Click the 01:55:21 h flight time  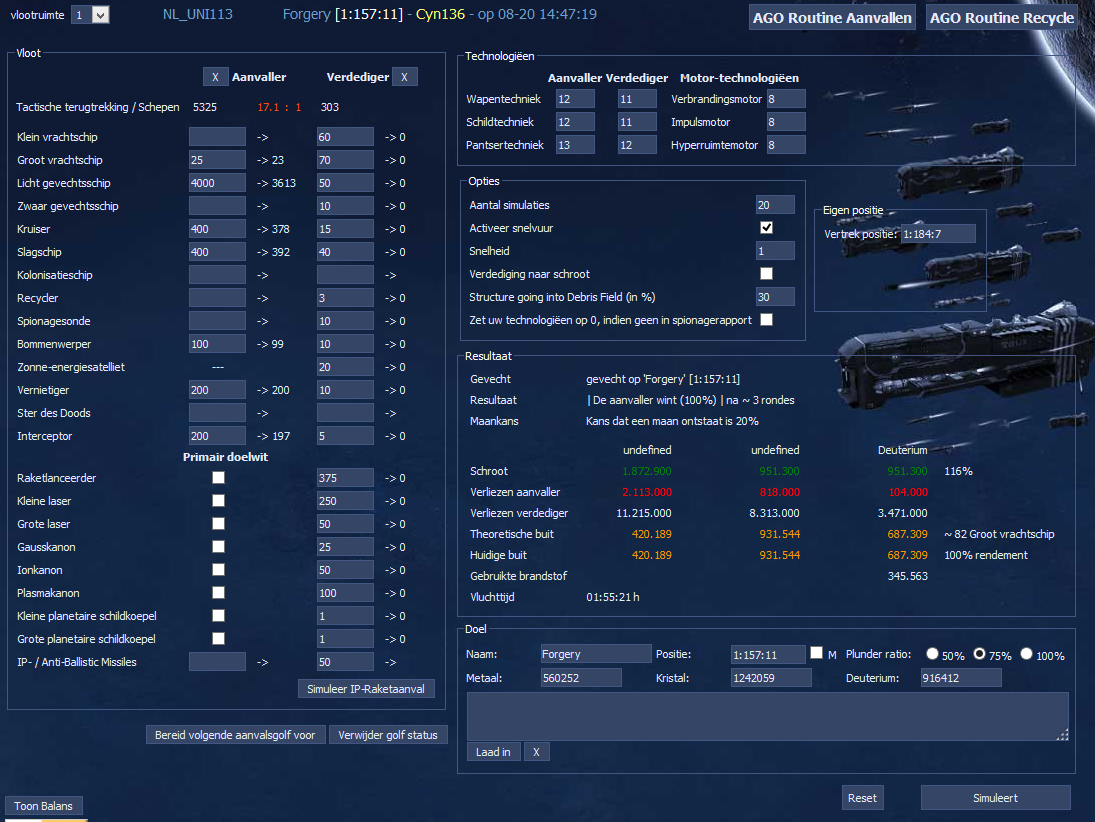pos(612,597)
